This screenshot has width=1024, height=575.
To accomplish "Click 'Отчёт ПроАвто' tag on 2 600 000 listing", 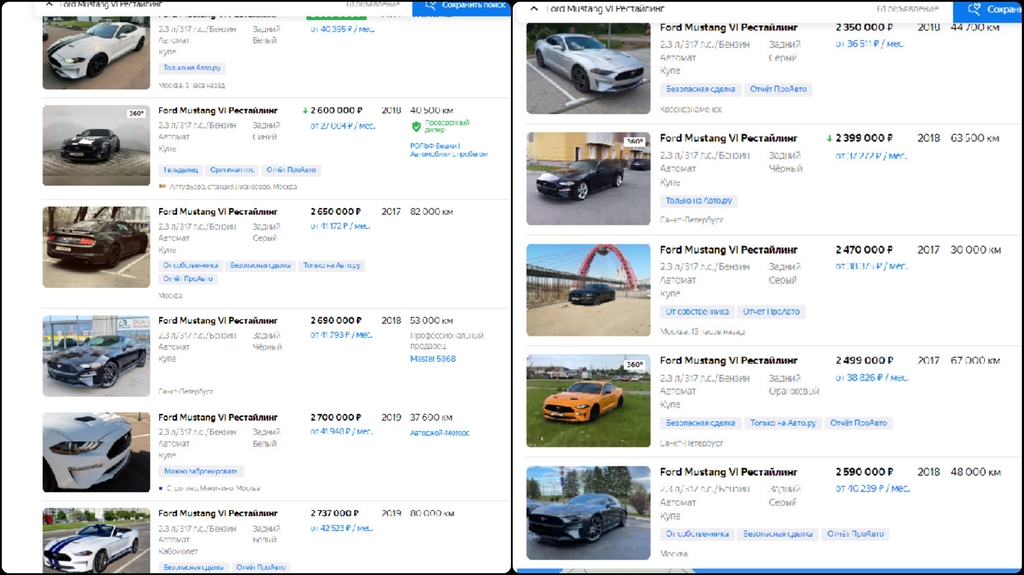I will click(291, 170).
